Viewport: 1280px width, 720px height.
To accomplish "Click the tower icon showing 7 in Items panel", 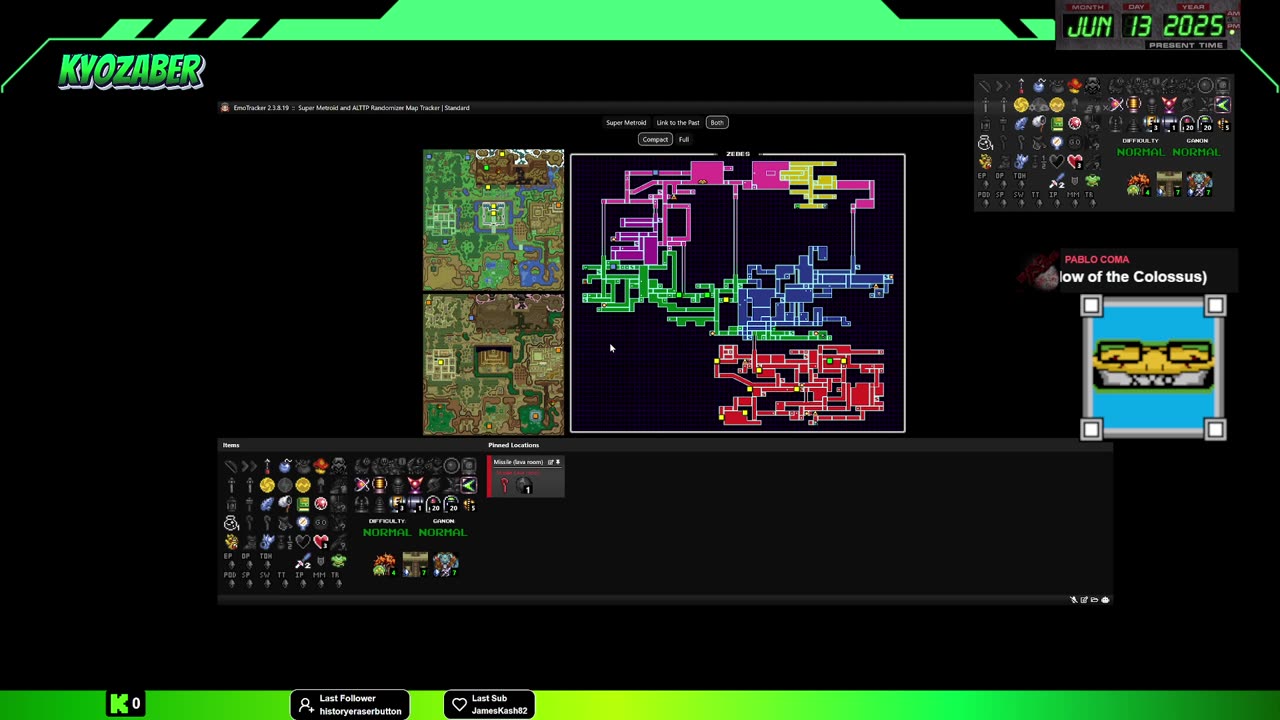I will 415,565.
